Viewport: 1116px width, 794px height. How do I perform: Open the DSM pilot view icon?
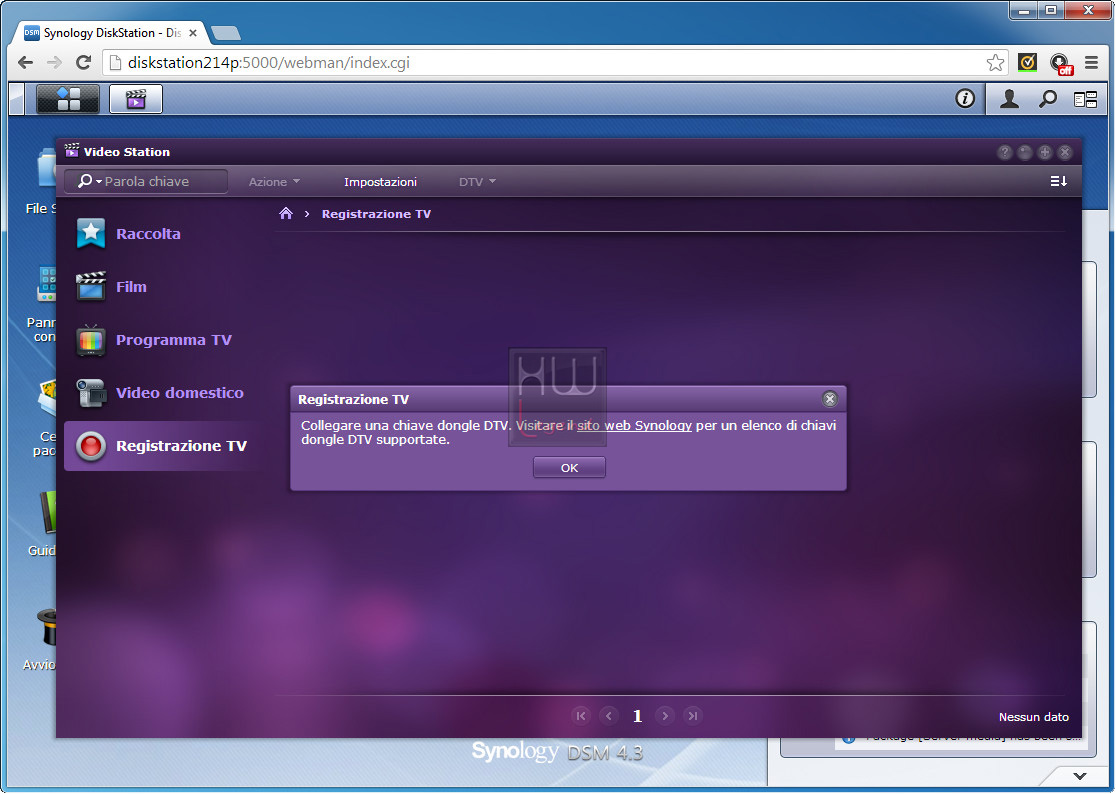[x=1085, y=100]
